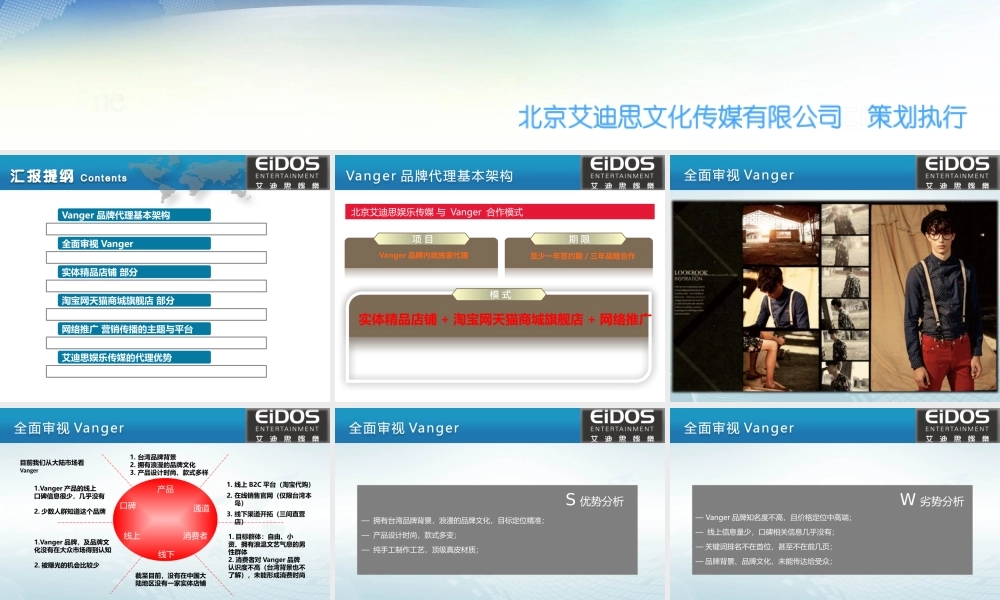Click 口碑 in the red circle
The image size is (1000, 600).
[128, 506]
